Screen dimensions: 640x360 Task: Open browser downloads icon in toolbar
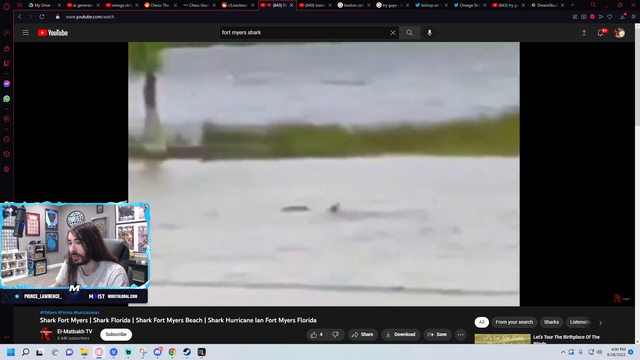[622, 17]
